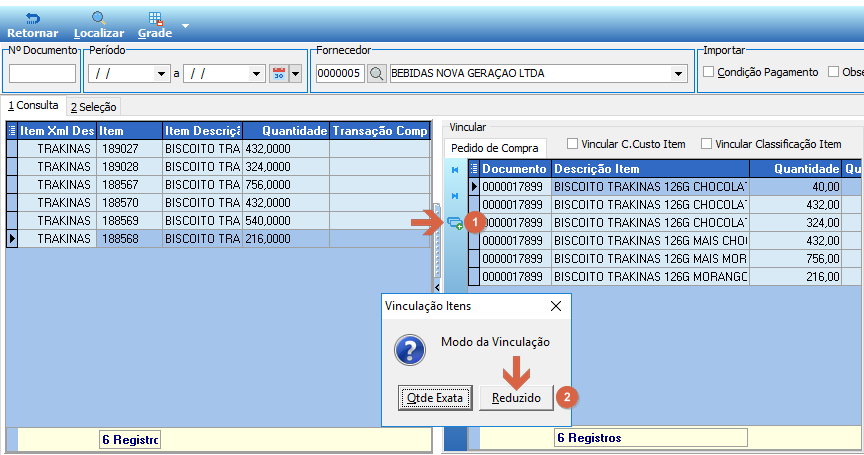Click the Transação Comp column header
This screenshot has width=864, height=455.
[x=380, y=131]
